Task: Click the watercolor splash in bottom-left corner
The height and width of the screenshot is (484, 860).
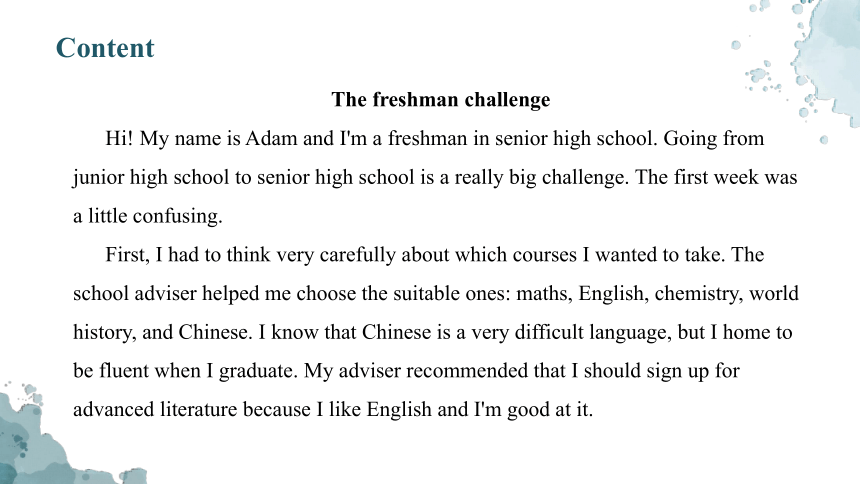Action: (x=55, y=439)
